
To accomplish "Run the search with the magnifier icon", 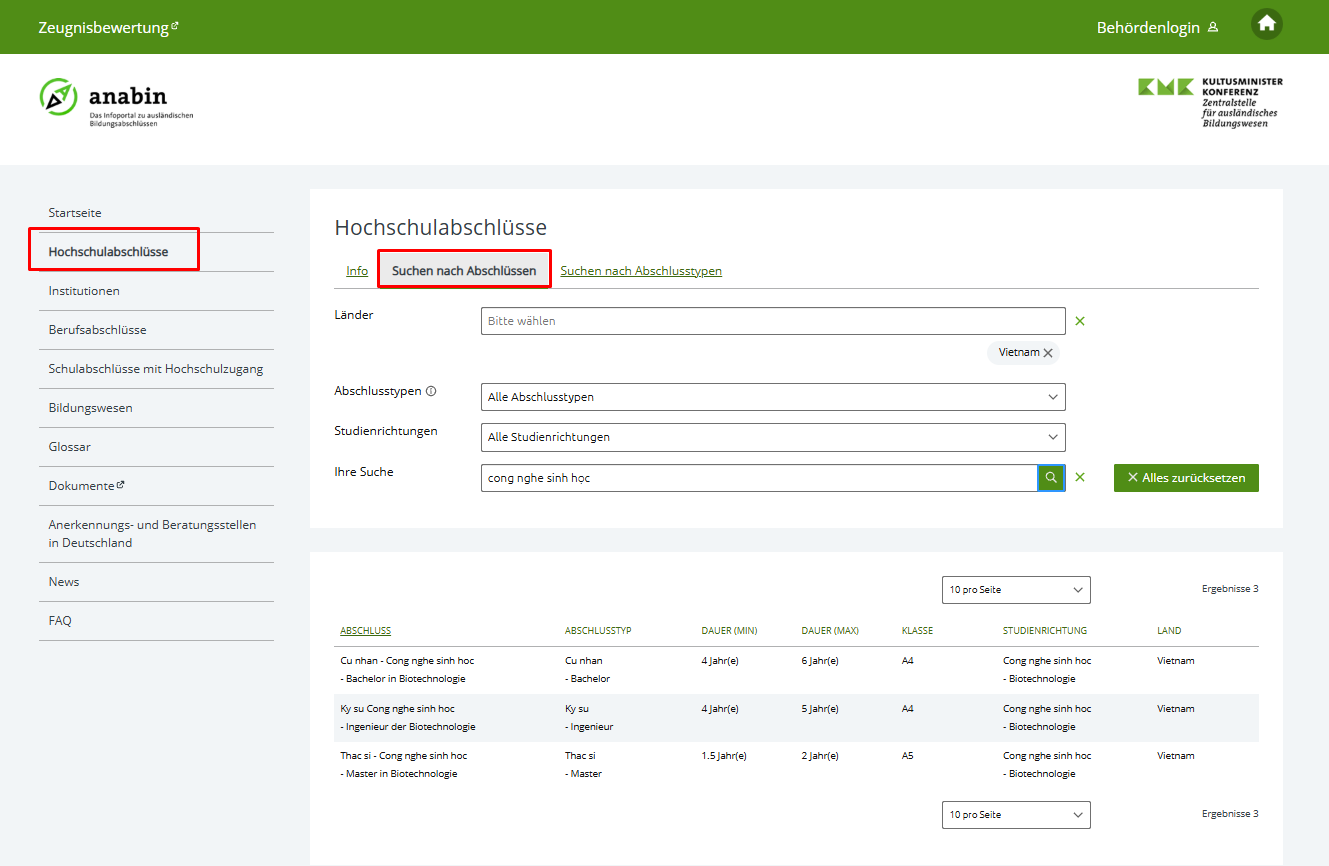I will [x=1051, y=478].
